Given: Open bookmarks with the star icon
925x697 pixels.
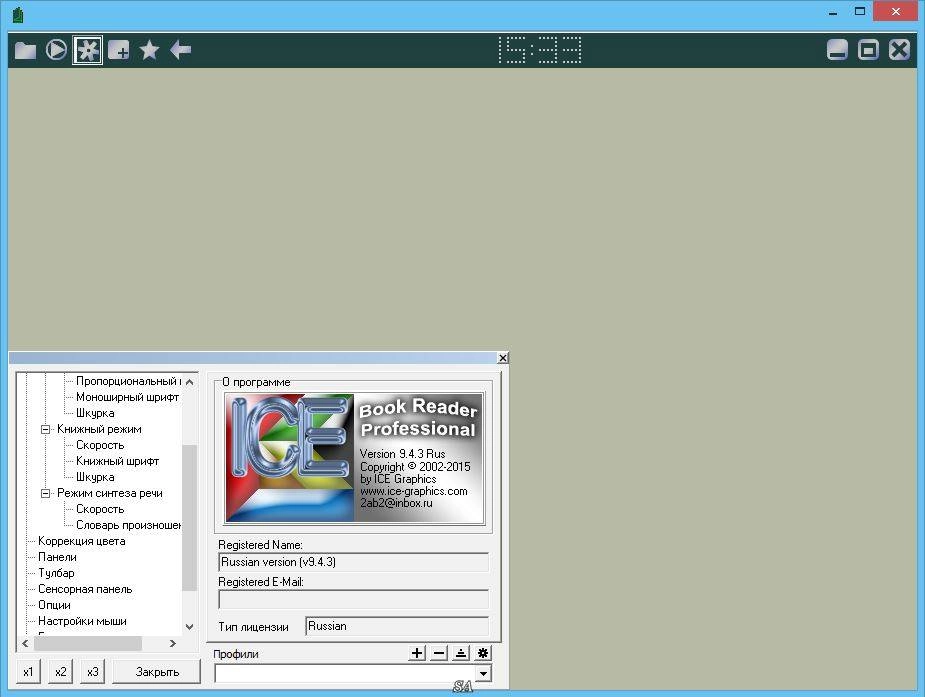Looking at the screenshot, I should 149,50.
